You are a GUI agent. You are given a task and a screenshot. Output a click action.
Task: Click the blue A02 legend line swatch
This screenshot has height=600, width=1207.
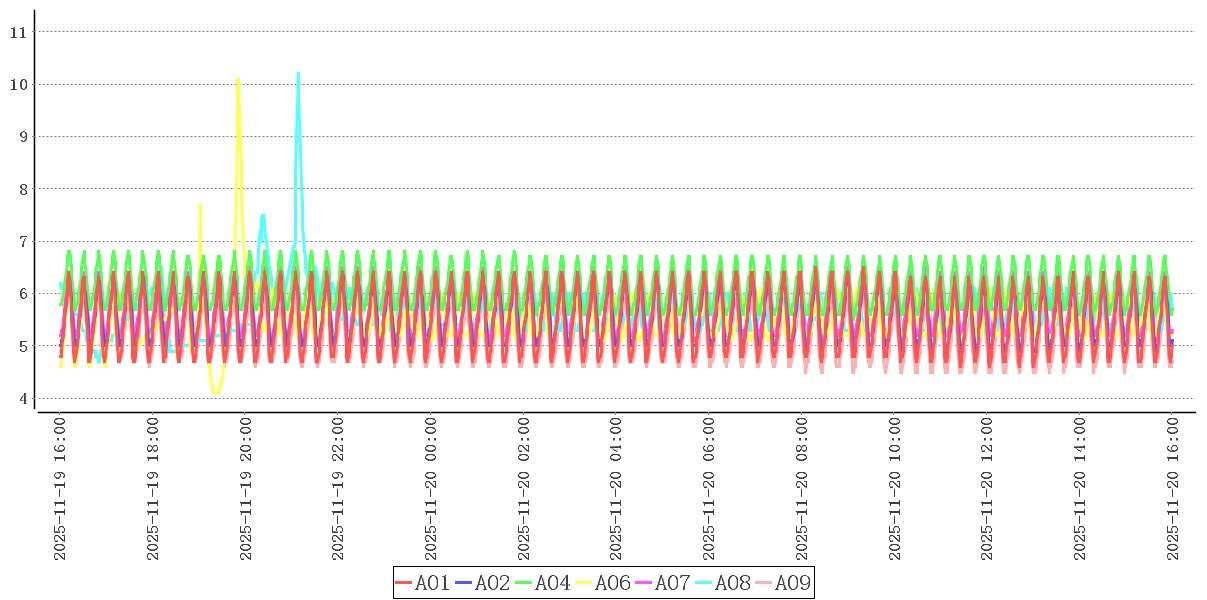[x=464, y=583]
